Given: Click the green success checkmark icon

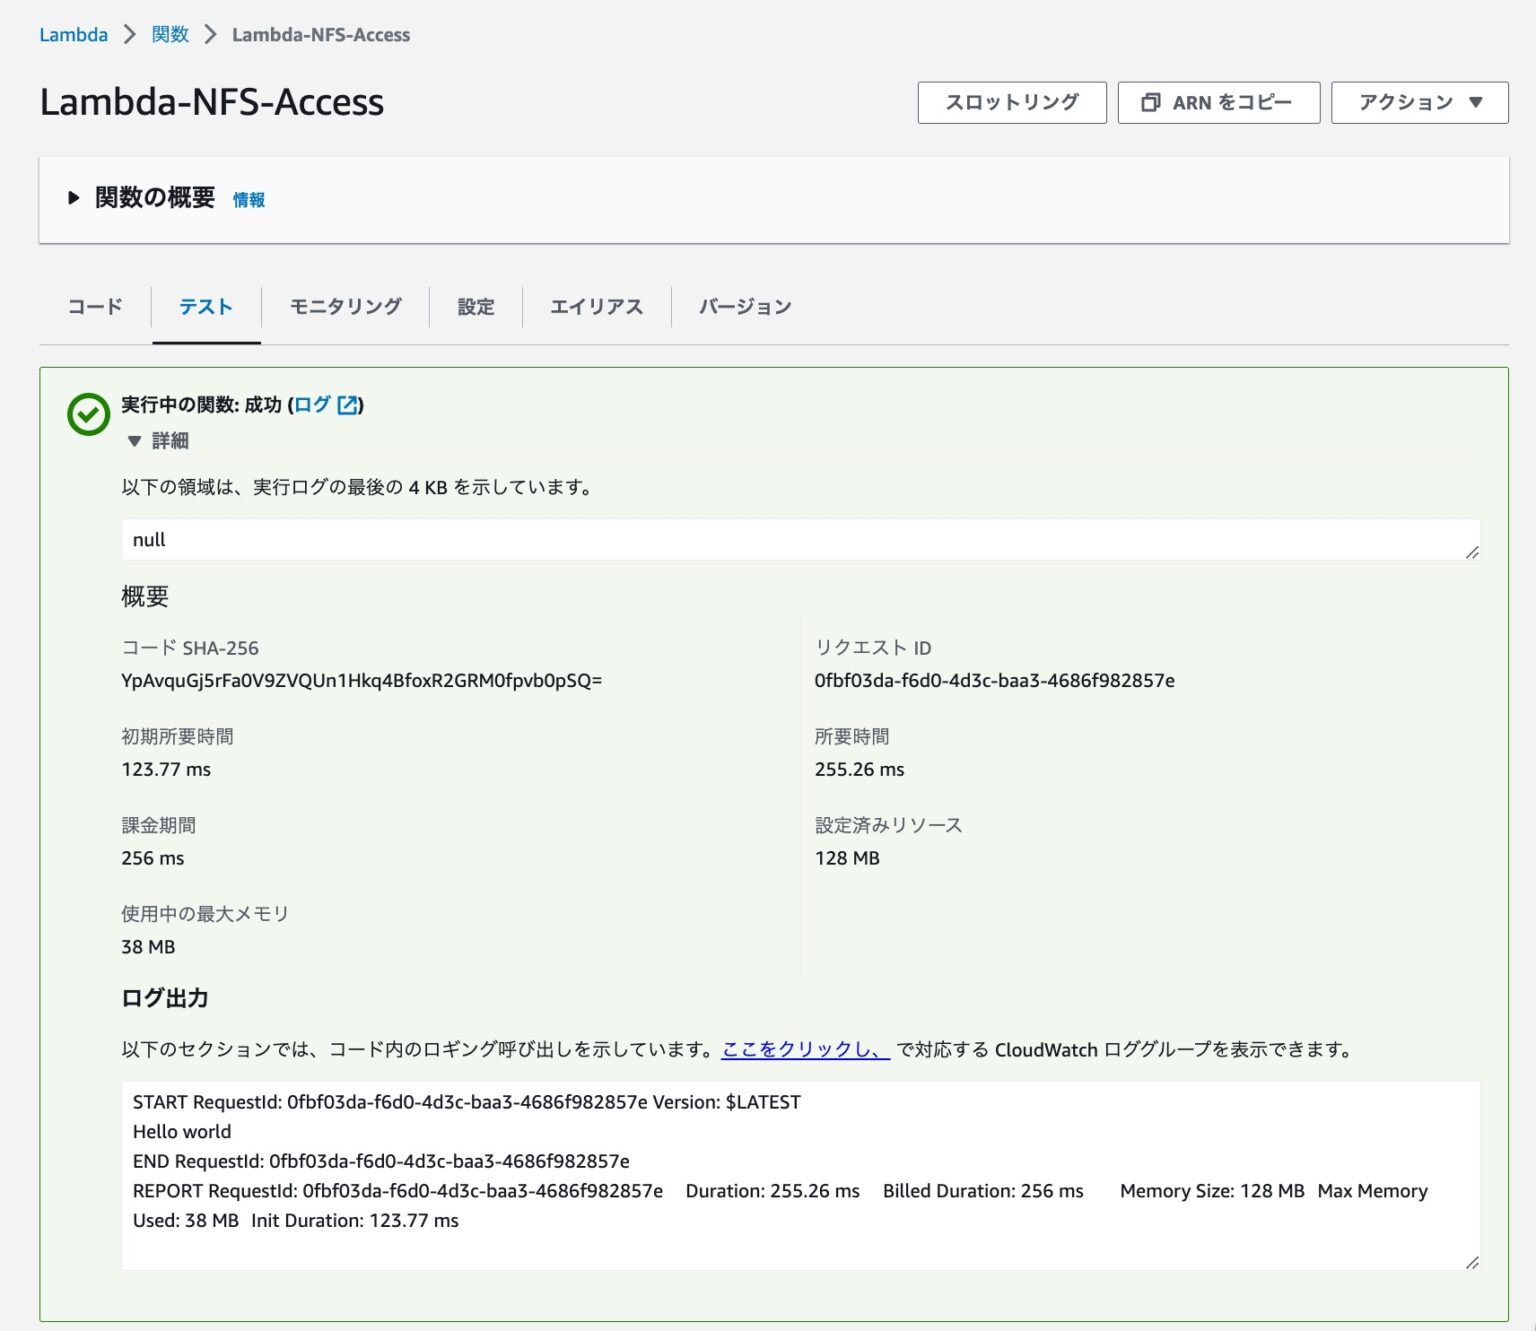Looking at the screenshot, I should (x=88, y=410).
